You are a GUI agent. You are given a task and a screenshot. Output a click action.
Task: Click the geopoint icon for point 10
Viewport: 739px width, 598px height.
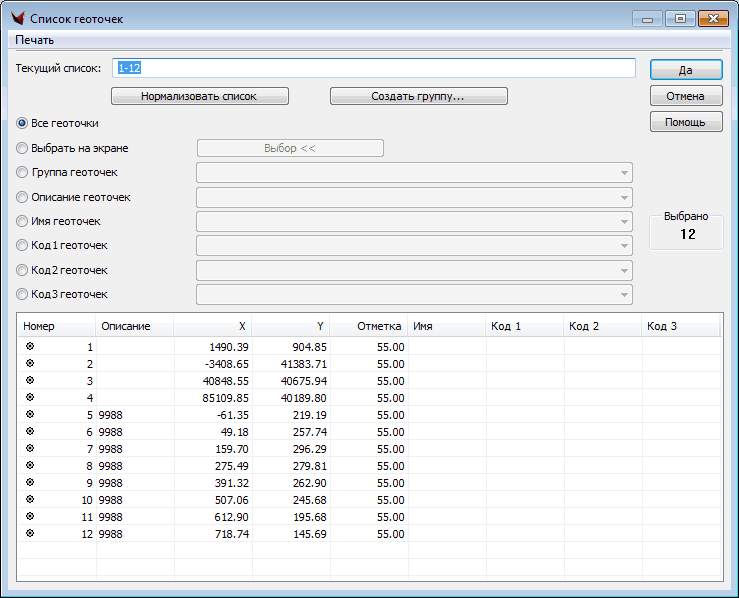29,499
